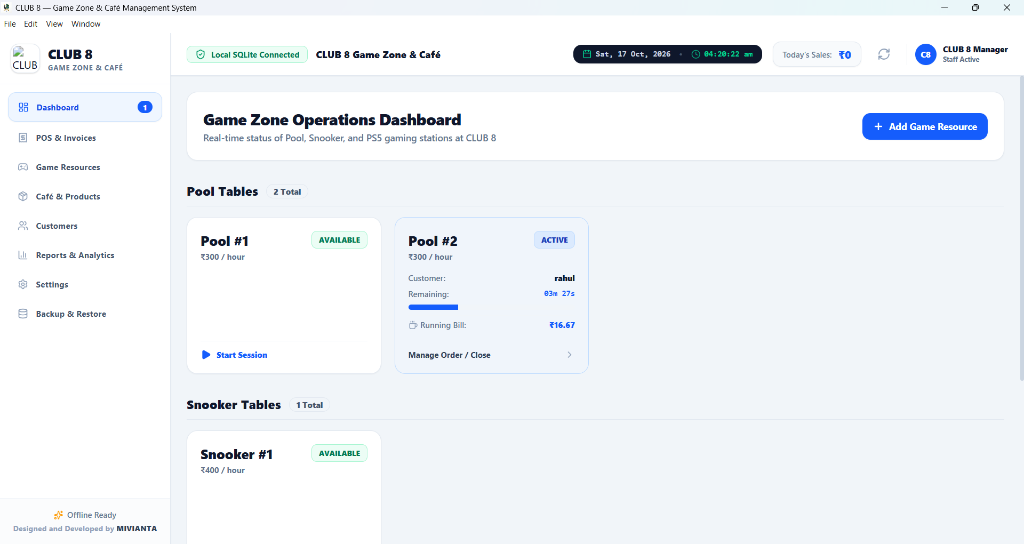Click the C8 manager avatar
This screenshot has height=544, width=1024.
pos(925,54)
